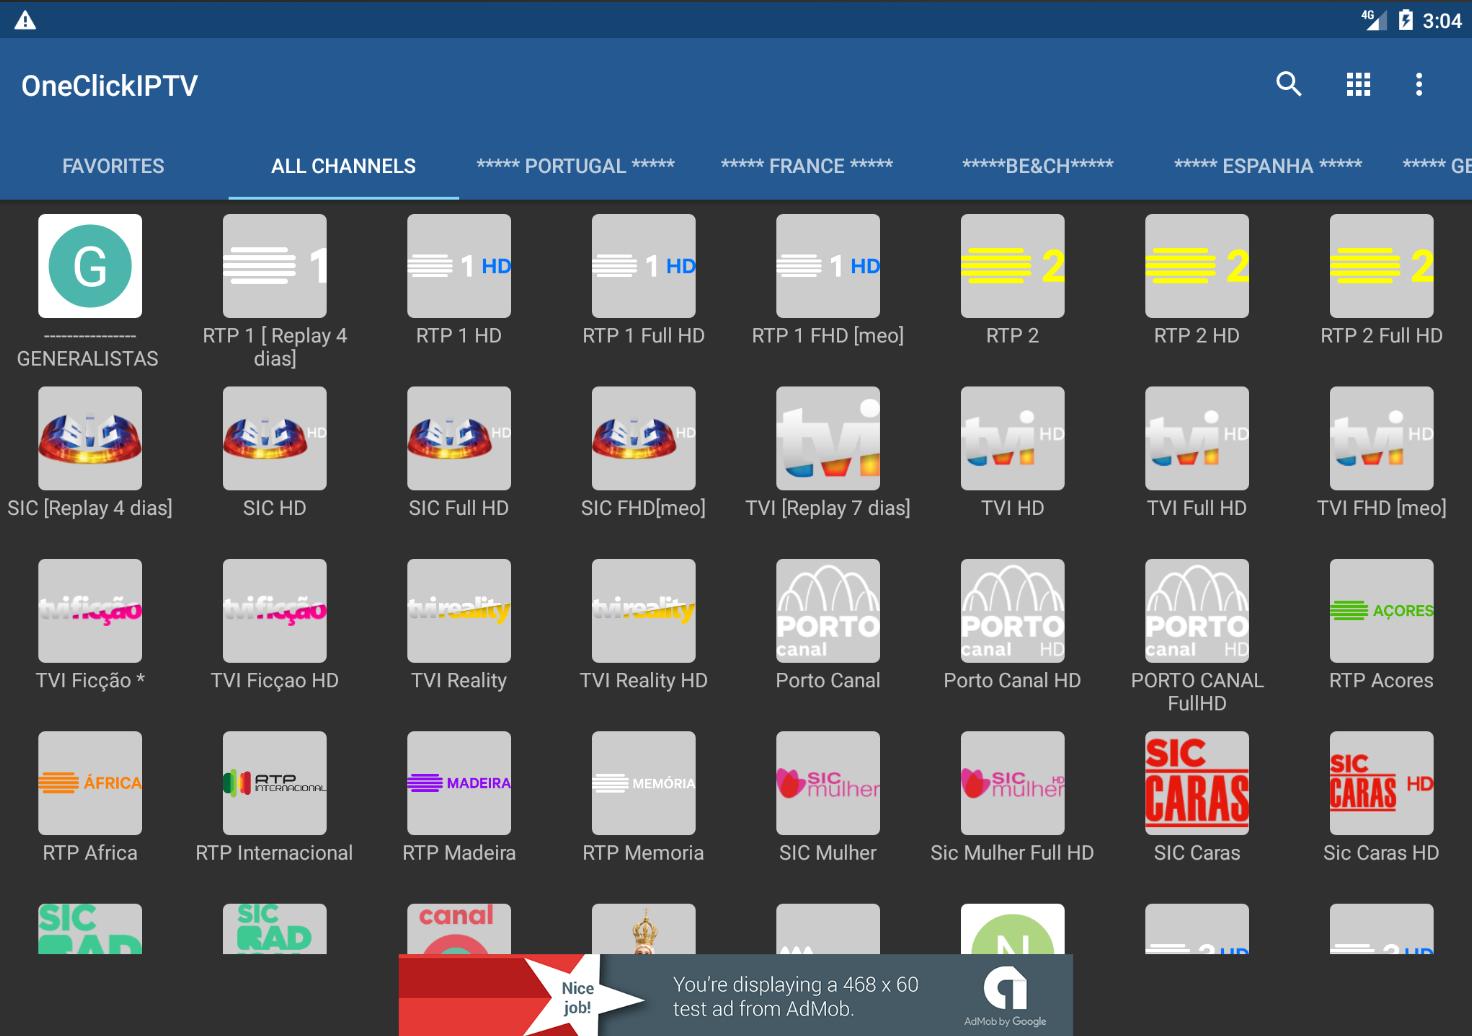
Task: Play Sic Mulher Full HD channel
Action: point(1013,783)
